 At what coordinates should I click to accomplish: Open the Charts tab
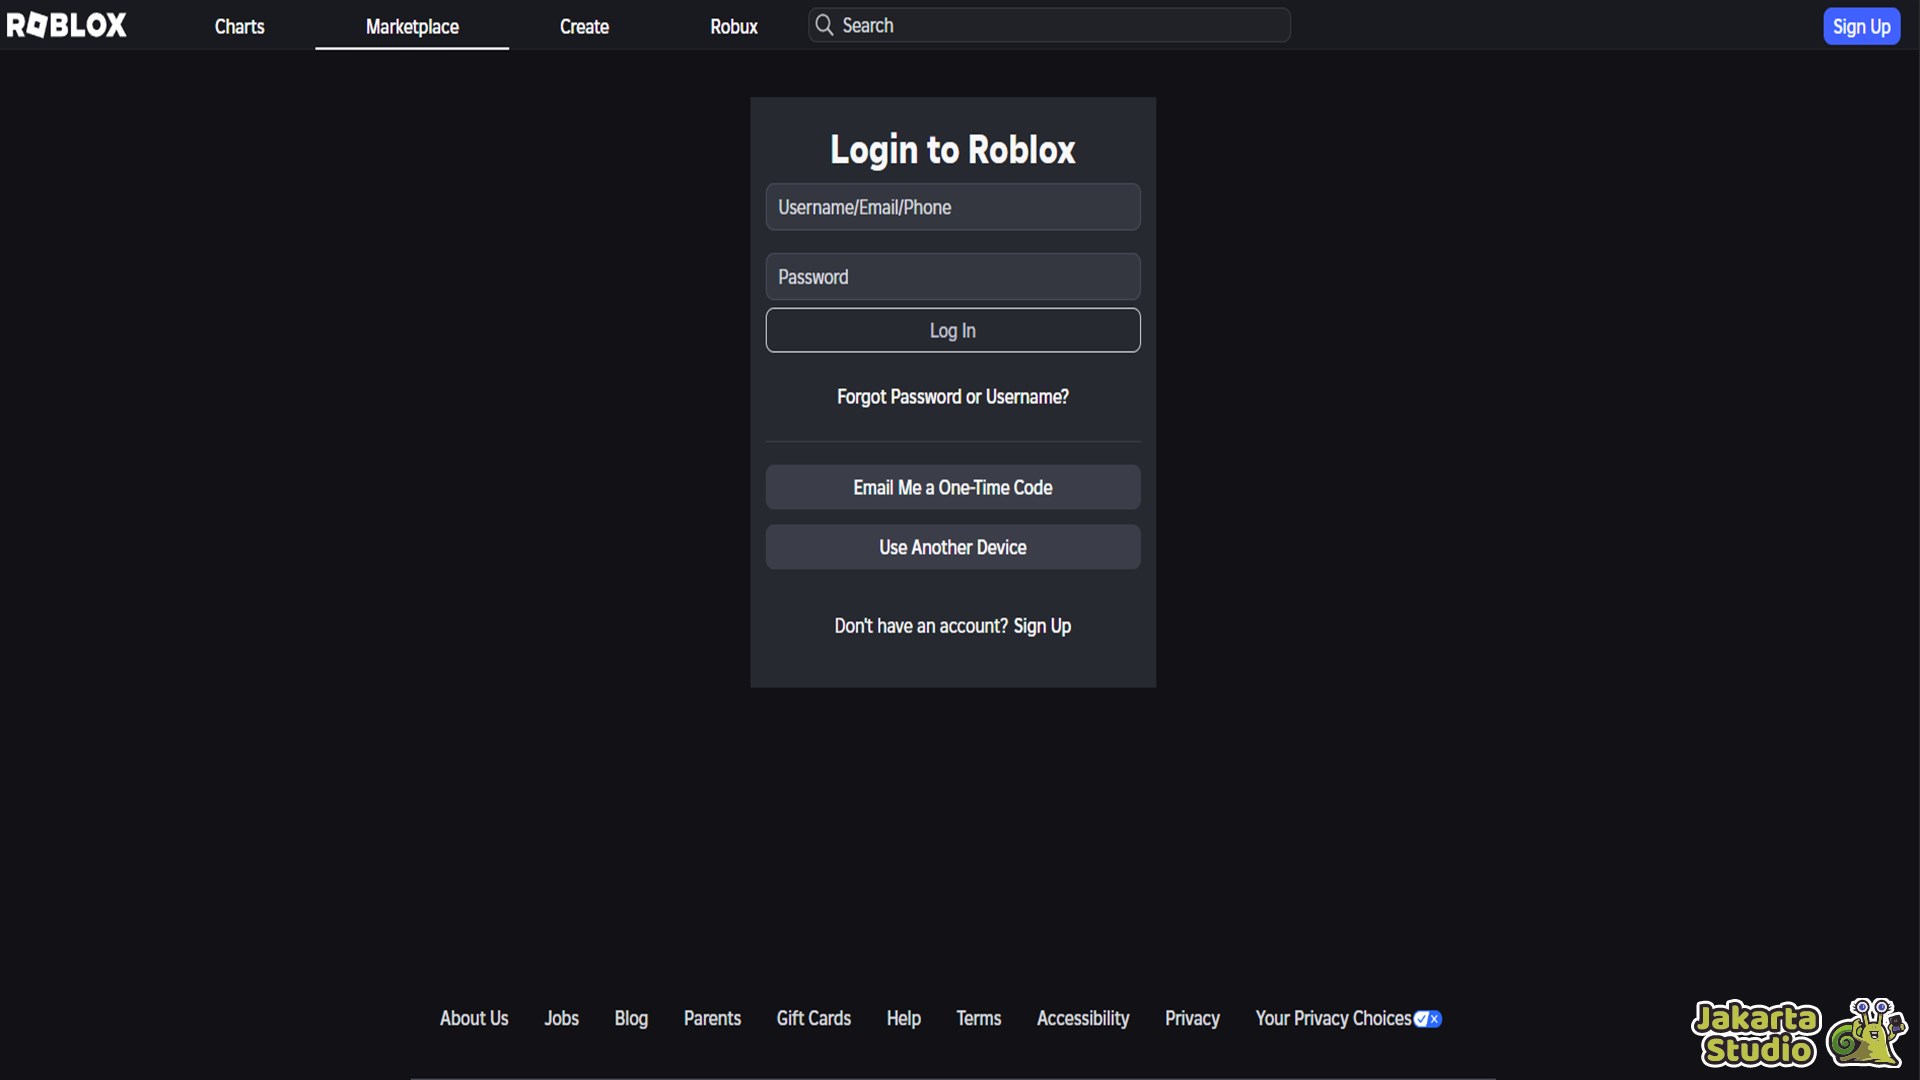coord(239,26)
